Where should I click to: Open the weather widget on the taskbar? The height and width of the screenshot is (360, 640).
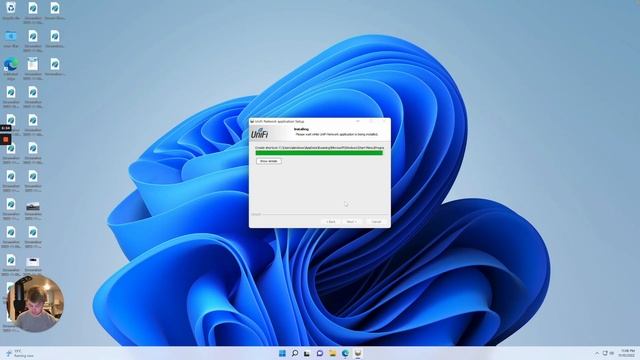click(x=20, y=353)
